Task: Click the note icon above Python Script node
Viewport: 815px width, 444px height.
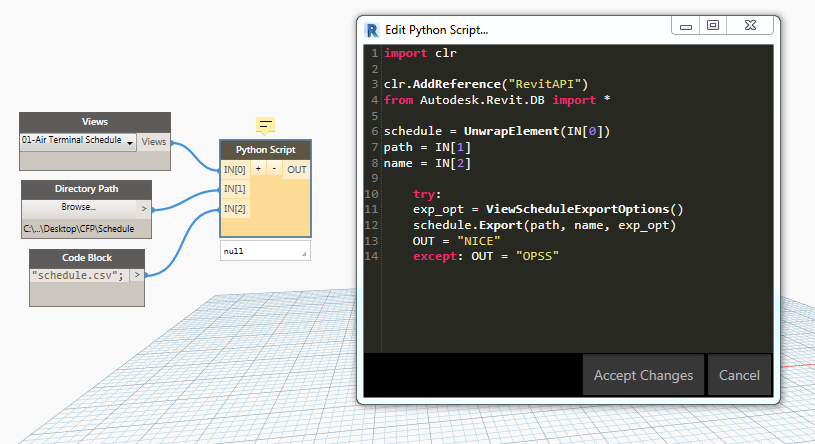Action: point(266,126)
